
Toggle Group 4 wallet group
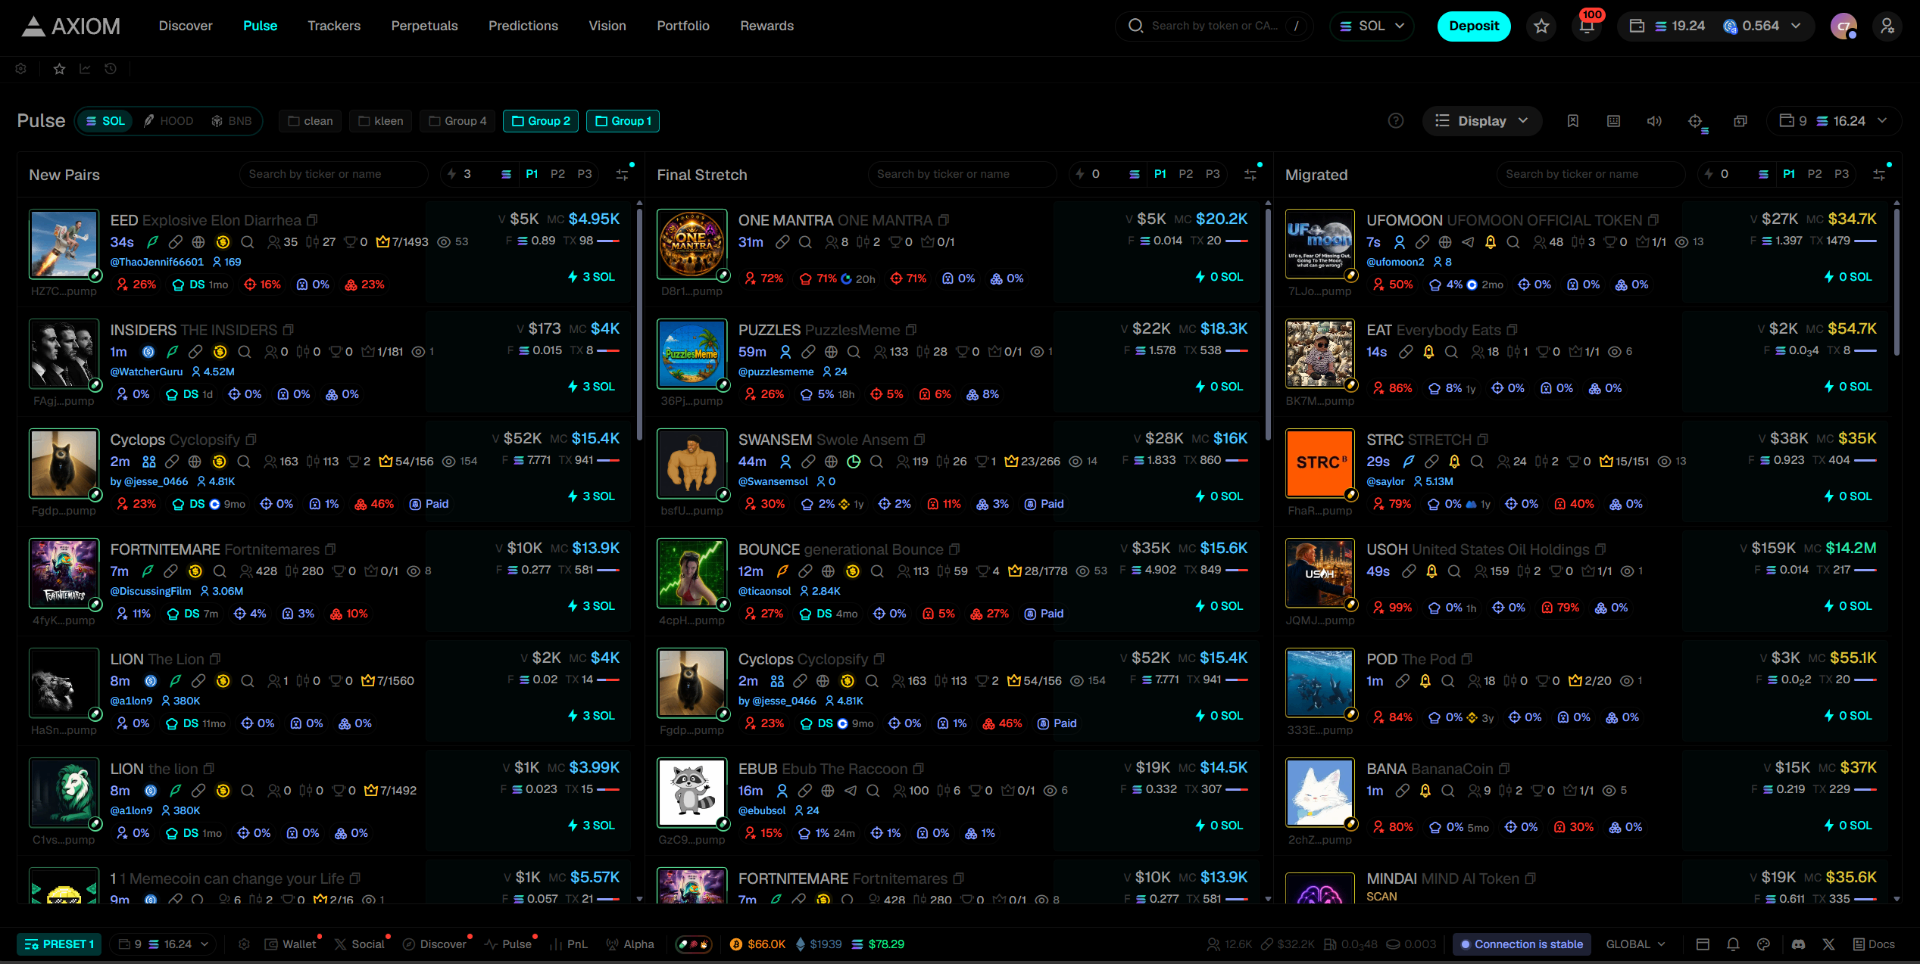[458, 121]
